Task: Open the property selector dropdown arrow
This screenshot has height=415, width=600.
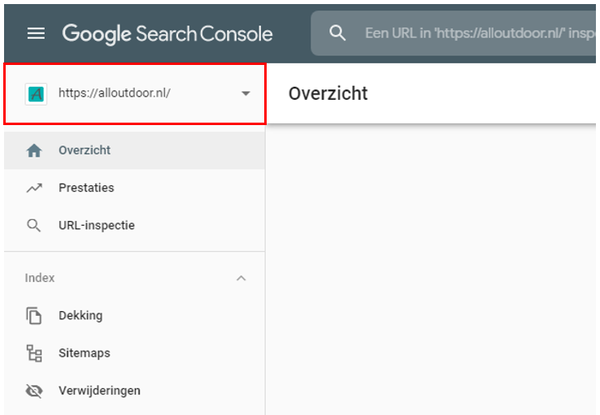Action: pos(246,93)
